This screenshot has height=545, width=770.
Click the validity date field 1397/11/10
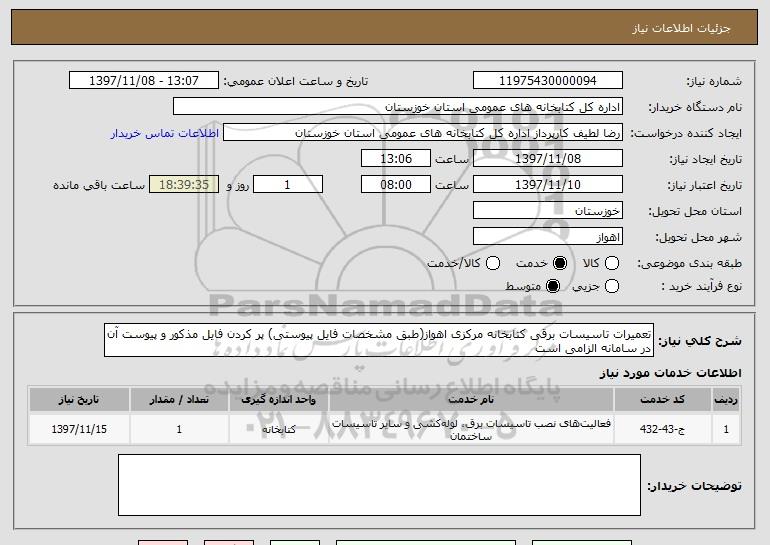click(546, 185)
